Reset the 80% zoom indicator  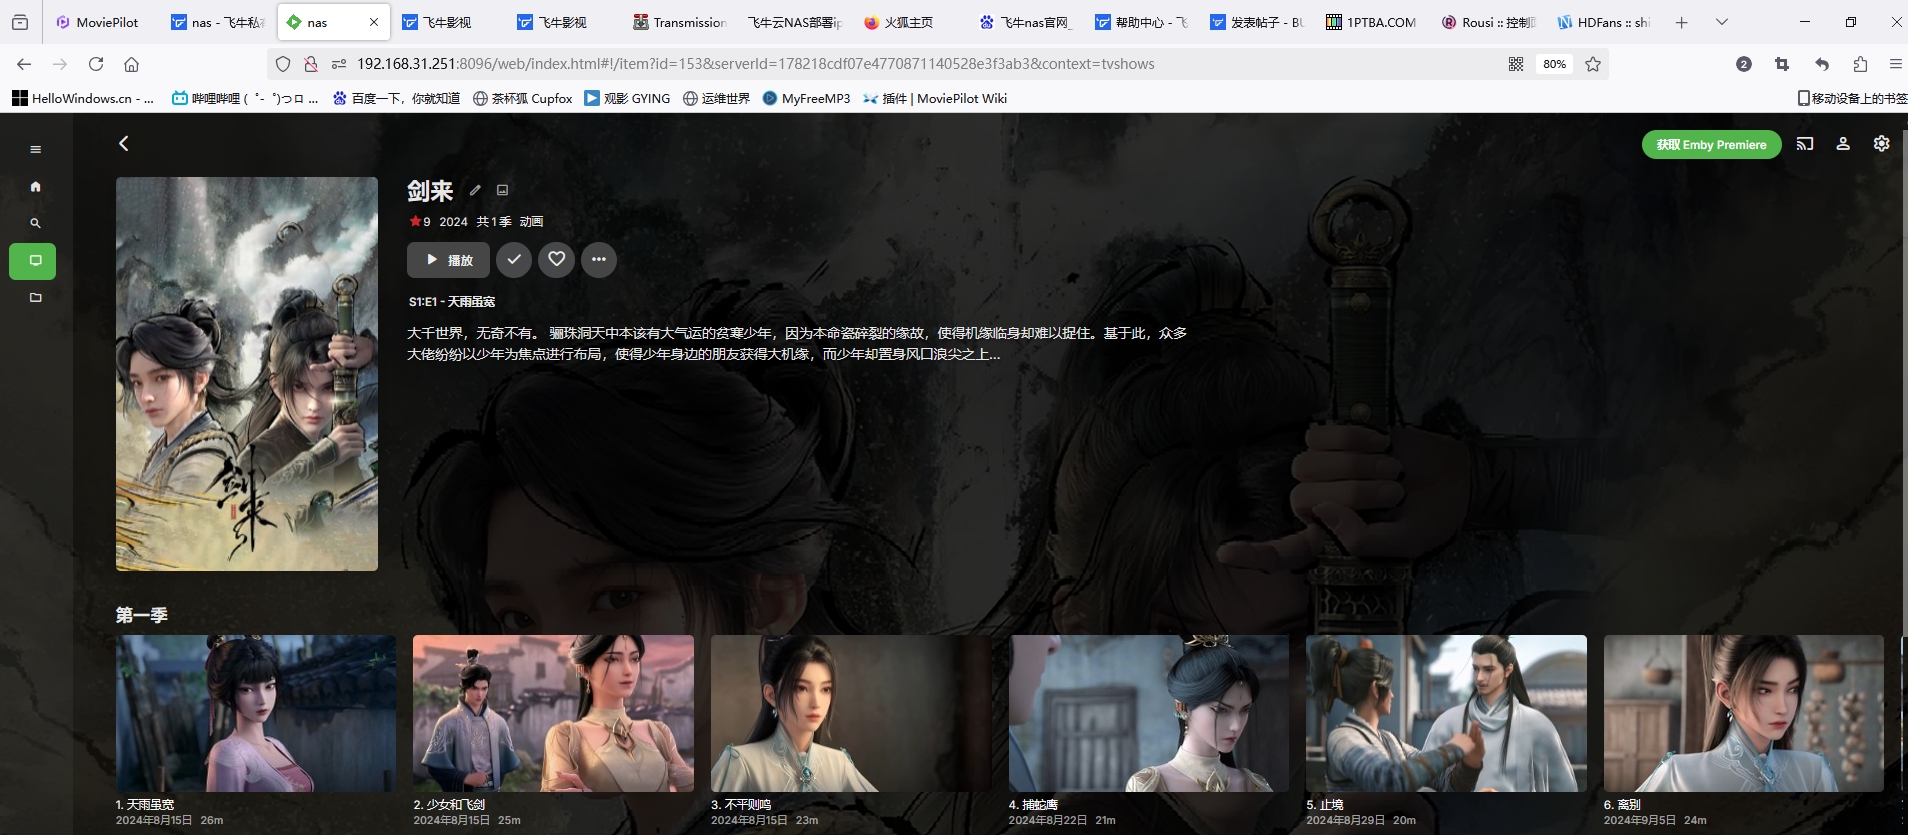tap(1554, 64)
